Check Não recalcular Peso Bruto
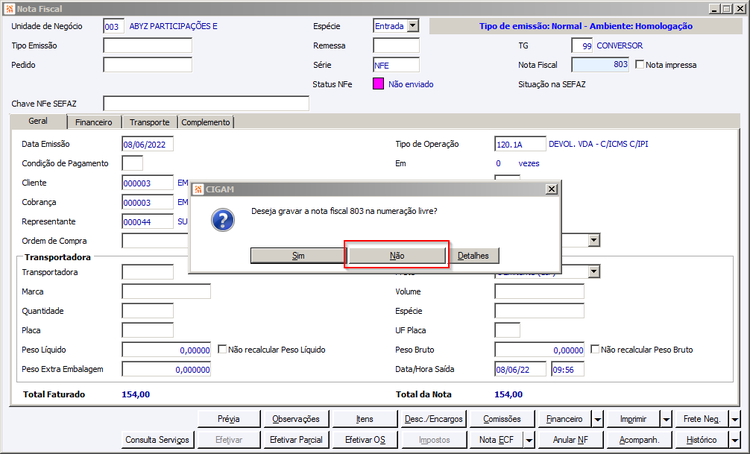The width and height of the screenshot is (750, 454). (595, 349)
